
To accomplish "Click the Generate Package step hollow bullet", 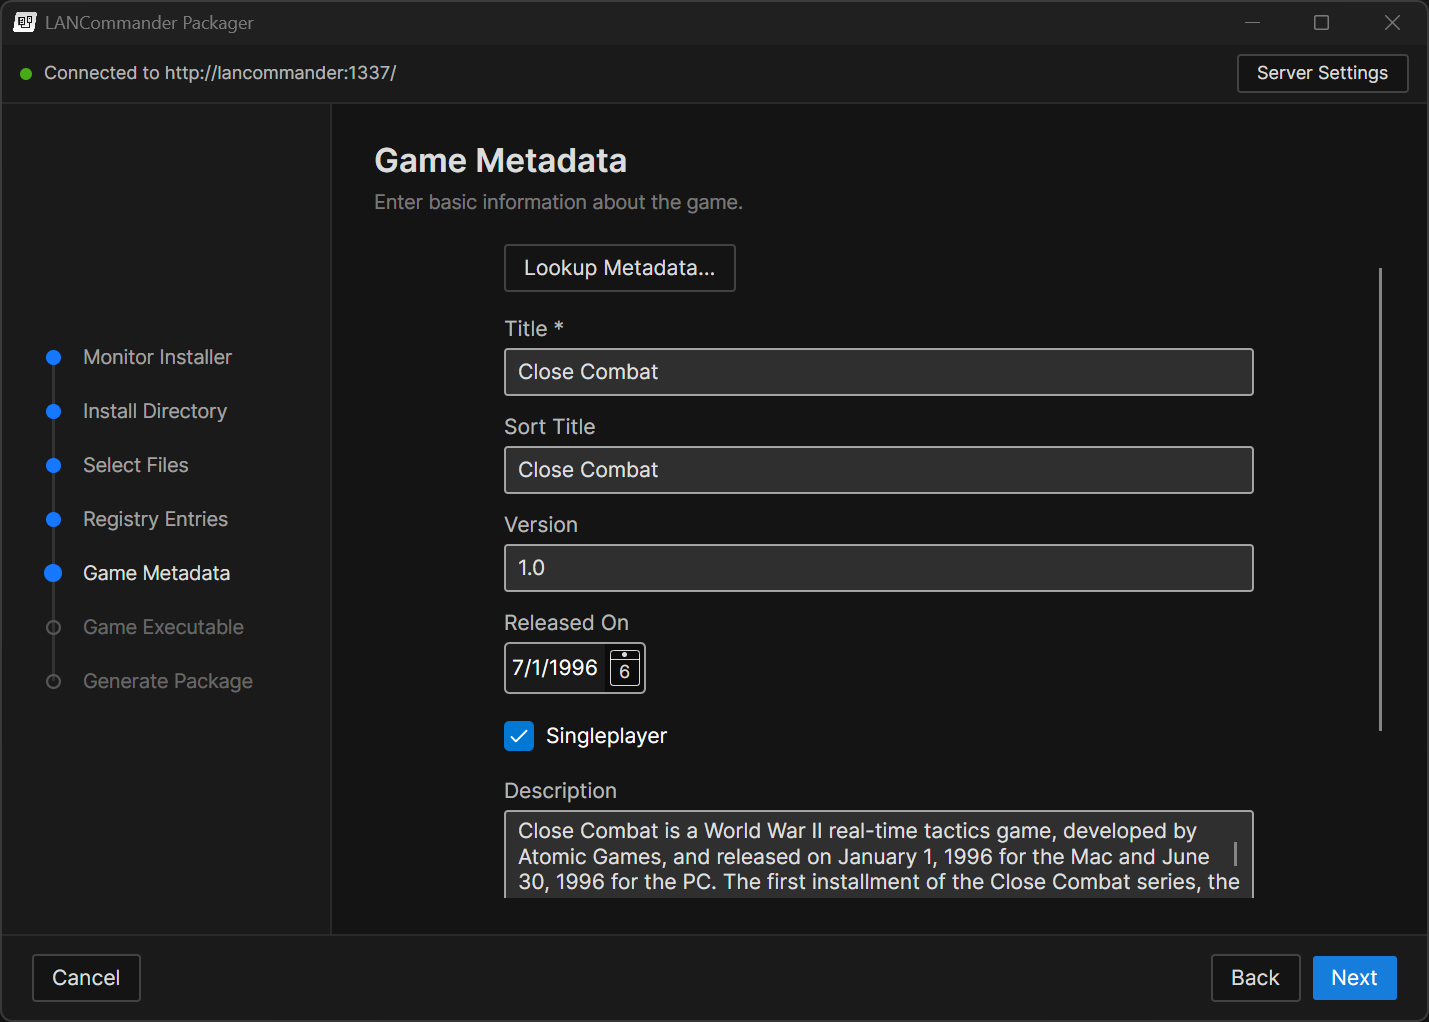I will (x=54, y=681).
